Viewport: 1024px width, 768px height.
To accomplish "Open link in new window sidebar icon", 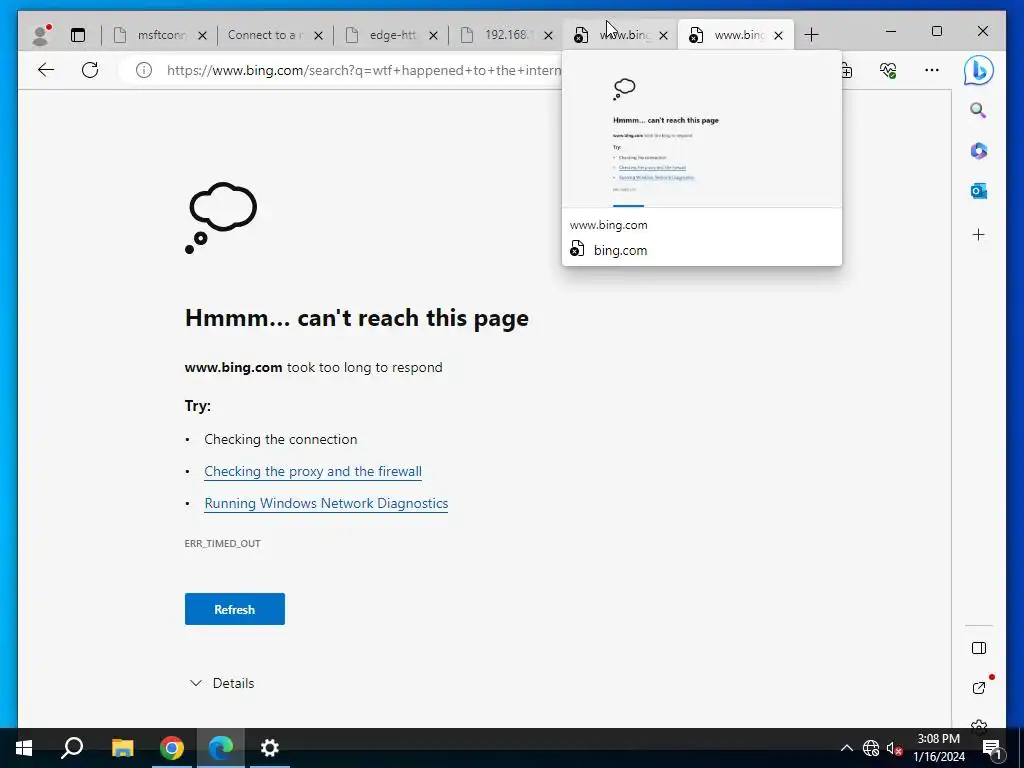I will coord(978,688).
